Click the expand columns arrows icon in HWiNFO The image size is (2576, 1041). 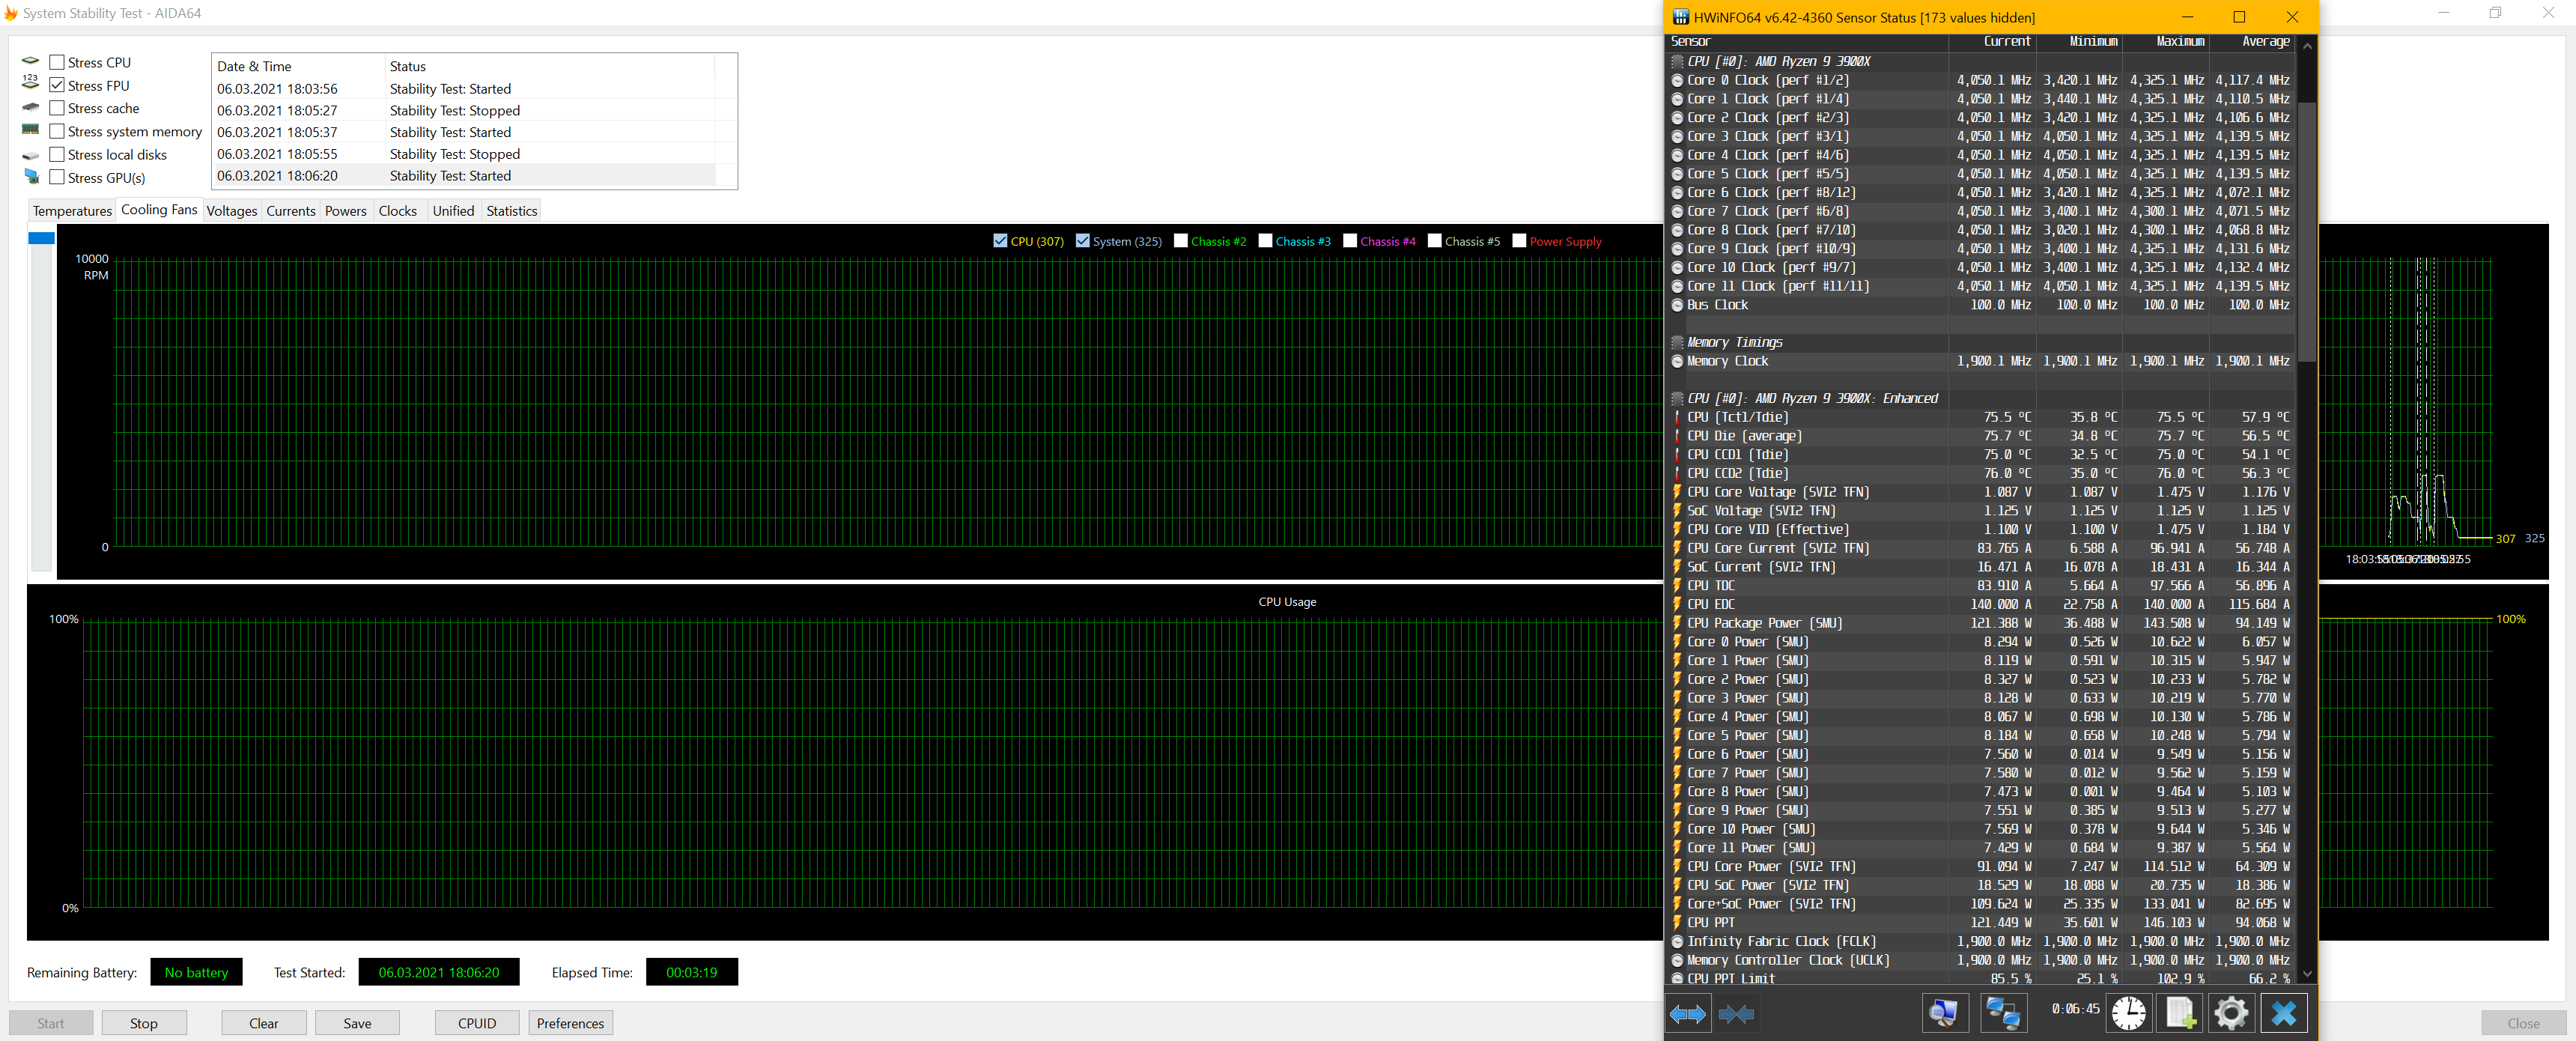pyautogui.click(x=1688, y=1014)
